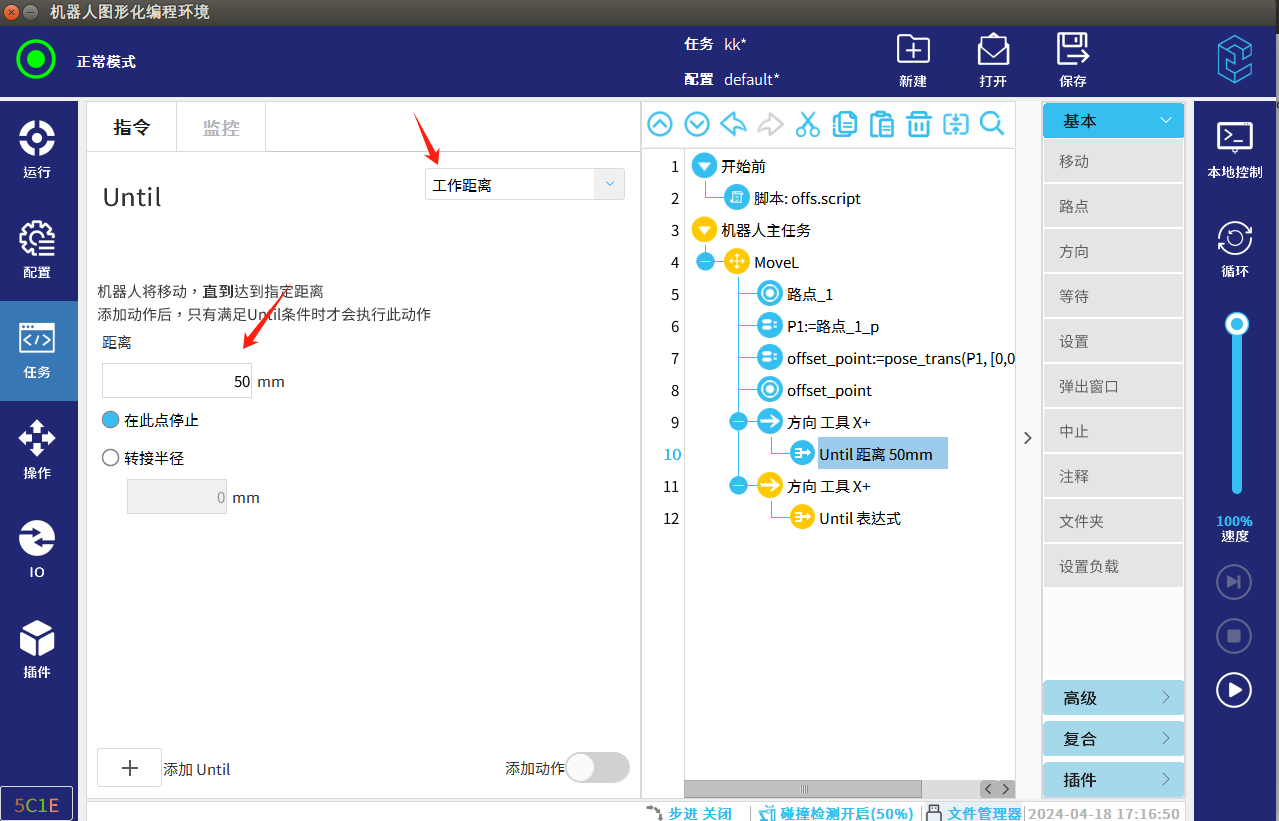The width and height of the screenshot is (1279, 821).
Task: Switch to the 监控 tab
Action: [x=220, y=128]
